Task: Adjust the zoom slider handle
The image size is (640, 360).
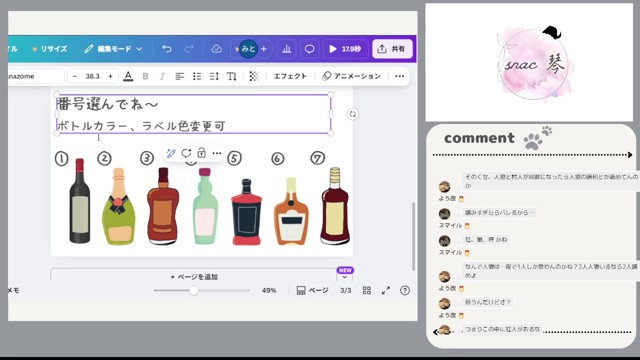Action: coord(194,290)
